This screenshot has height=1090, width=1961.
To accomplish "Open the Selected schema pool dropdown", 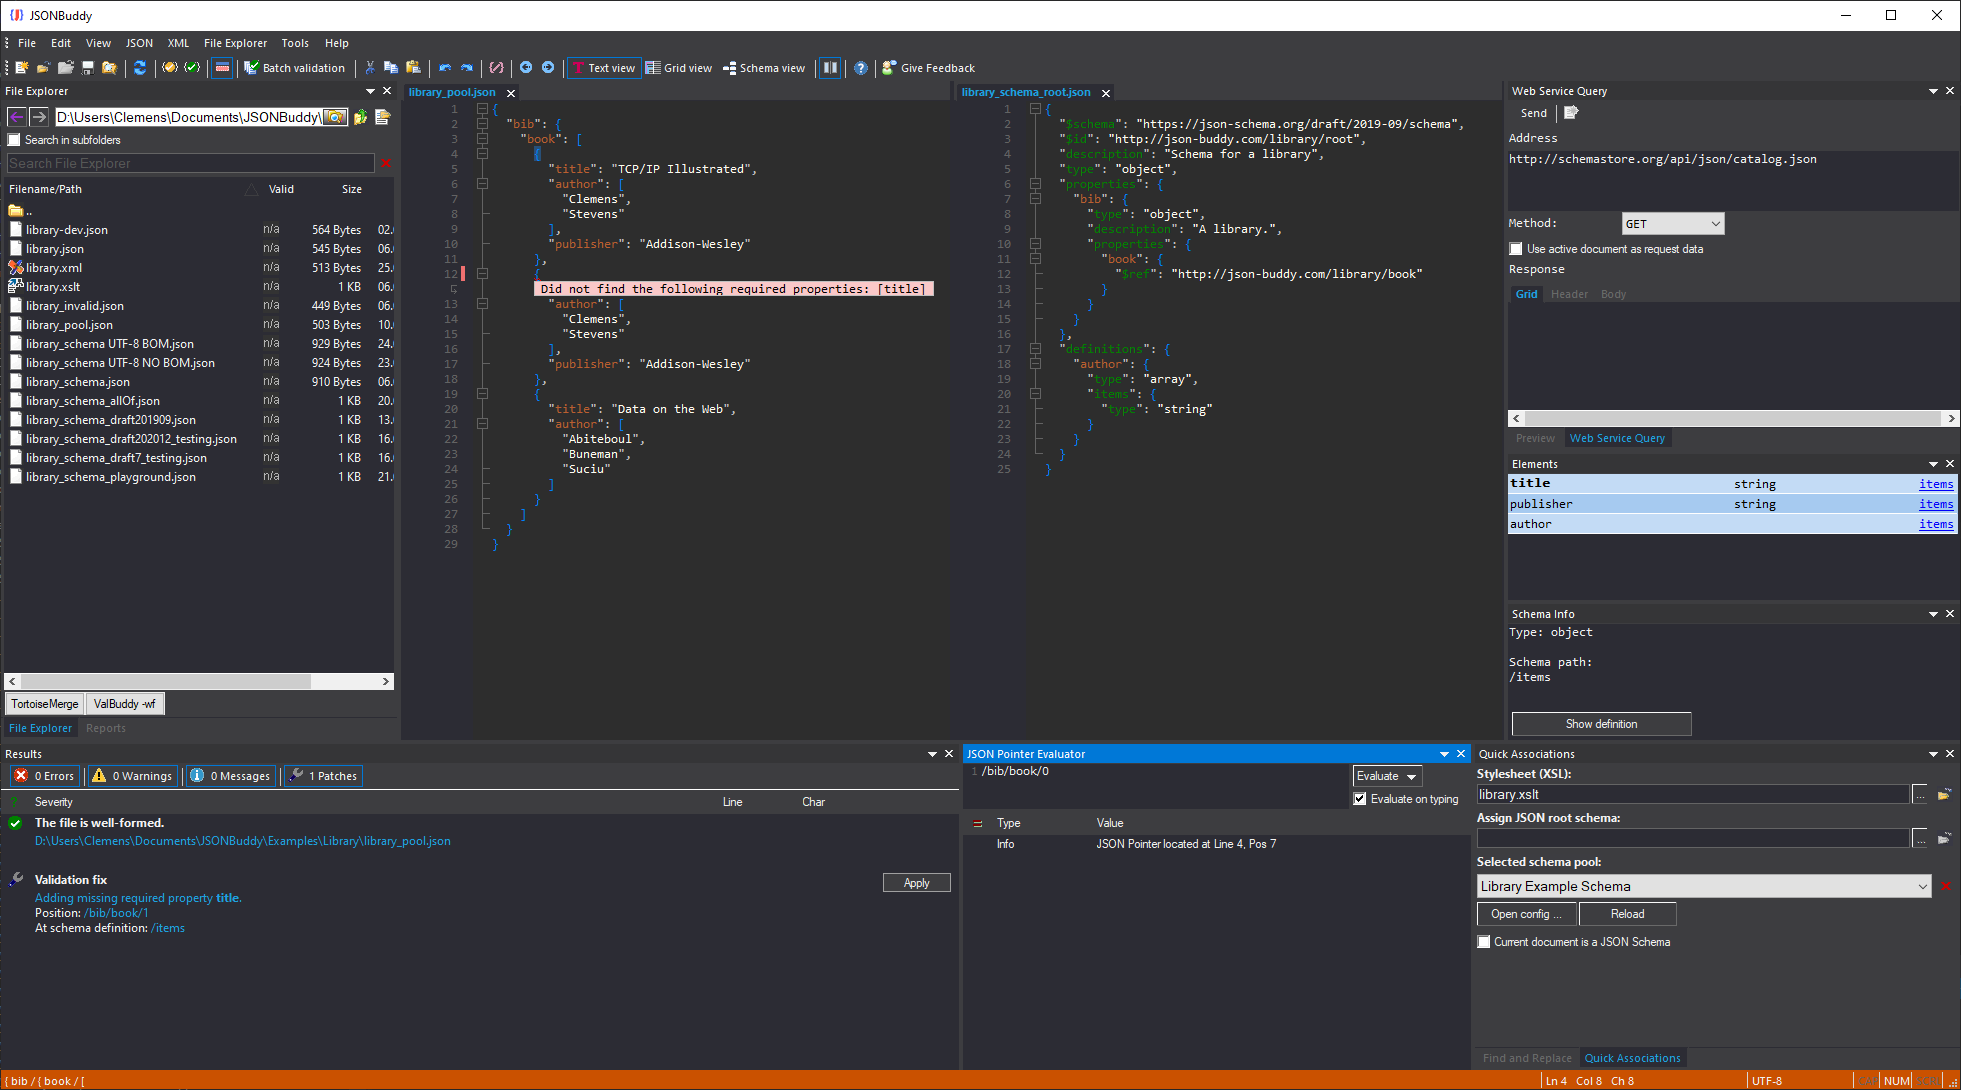I will pos(1922,886).
